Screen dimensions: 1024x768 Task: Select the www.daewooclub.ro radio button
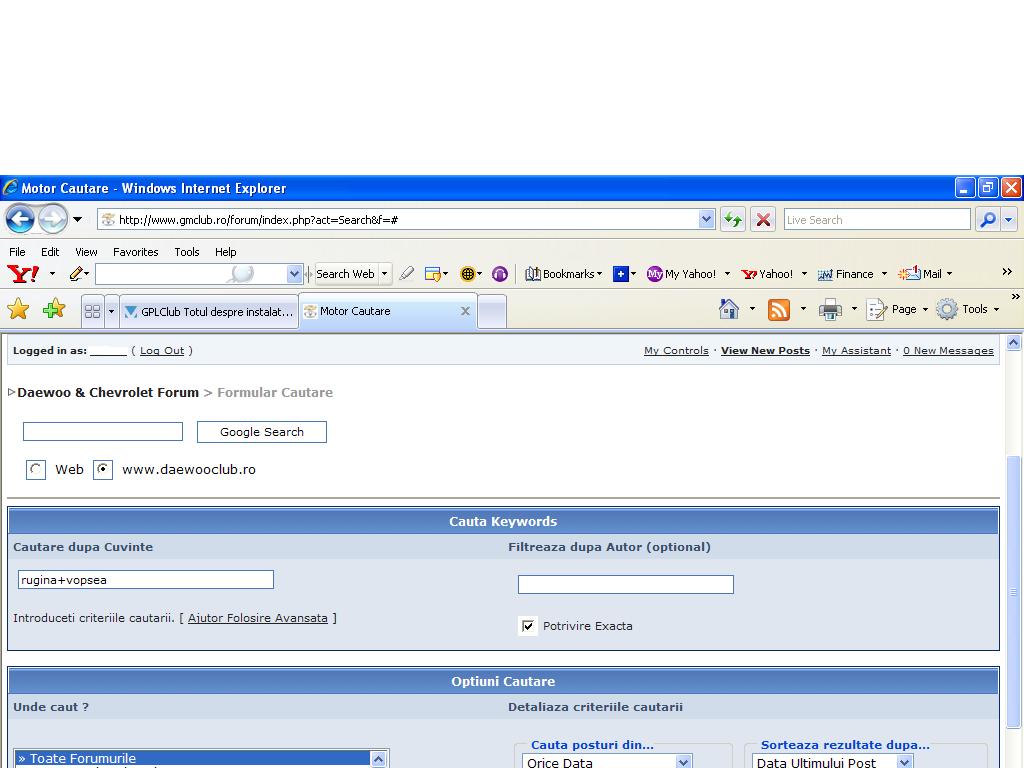point(103,469)
